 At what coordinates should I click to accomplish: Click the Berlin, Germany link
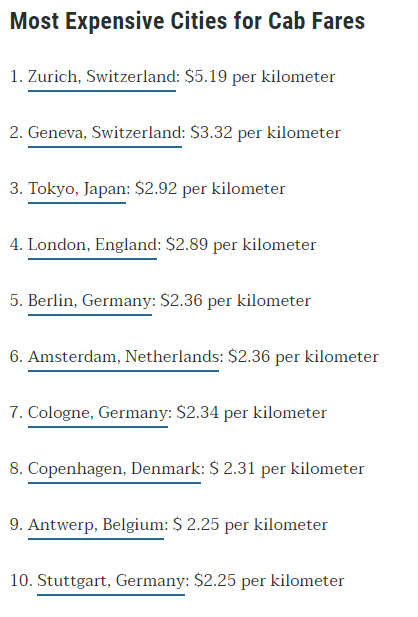click(x=90, y=301)
